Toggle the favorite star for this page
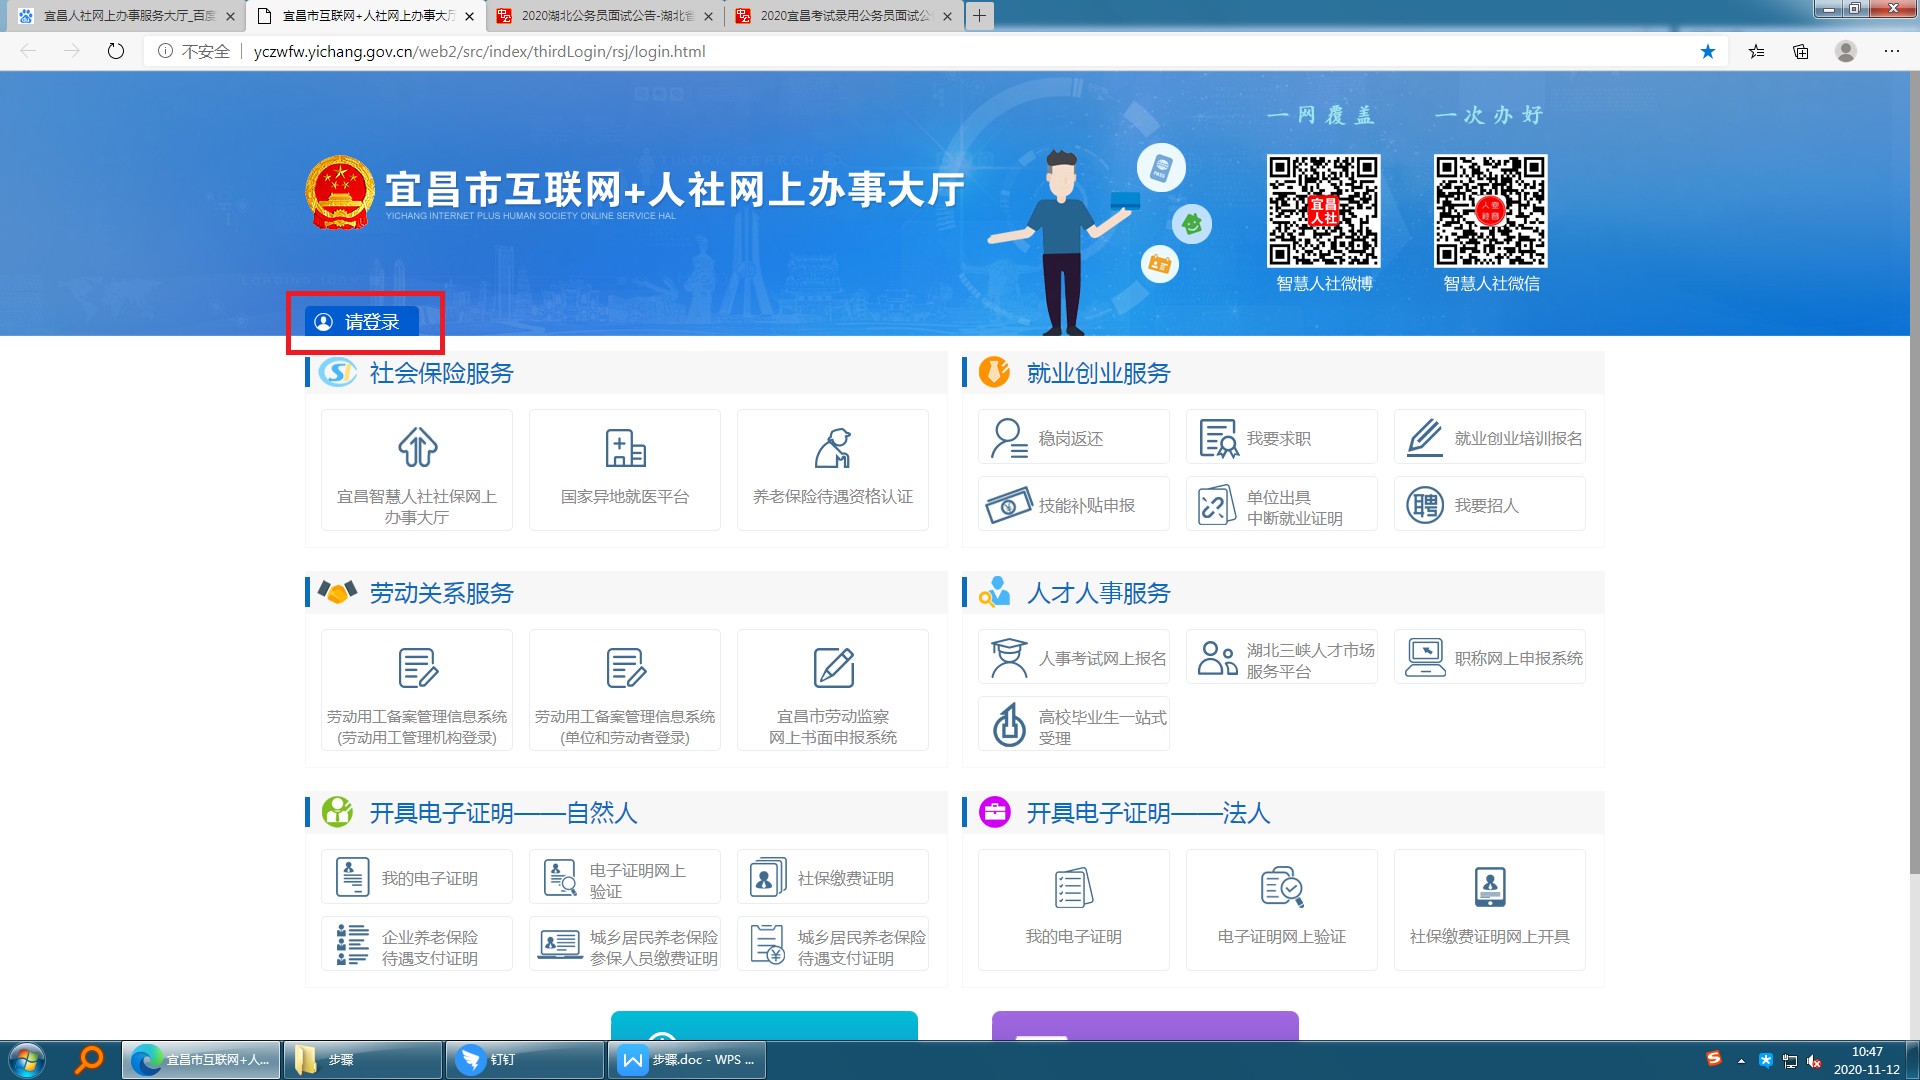The width and height of the screenshot is (1920, 1080). [1708, 51]
